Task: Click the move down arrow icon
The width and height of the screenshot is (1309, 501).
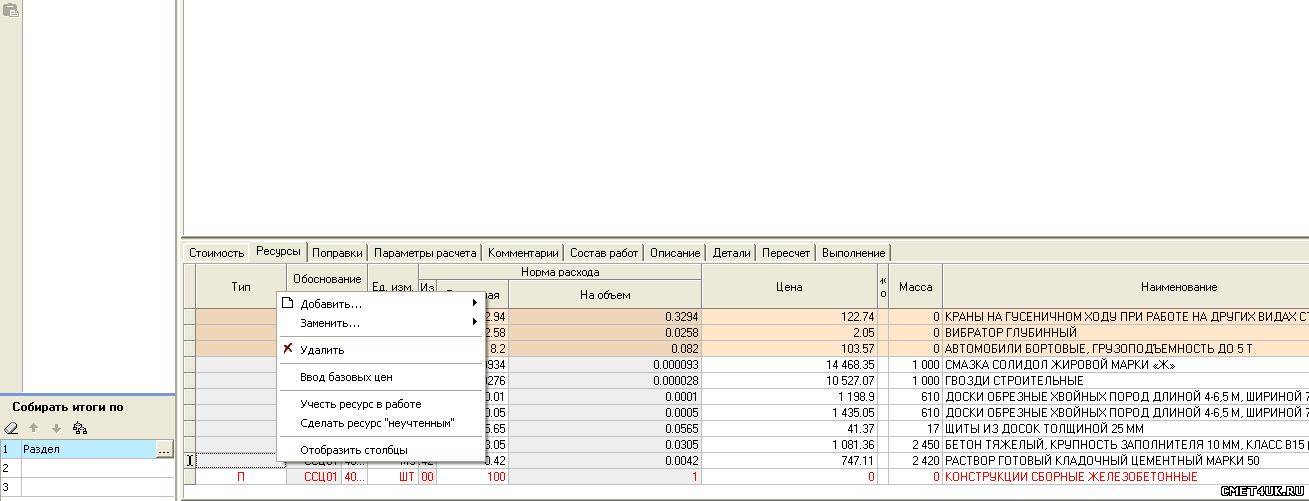Action: pyautogui.click(x=56, y=428)
